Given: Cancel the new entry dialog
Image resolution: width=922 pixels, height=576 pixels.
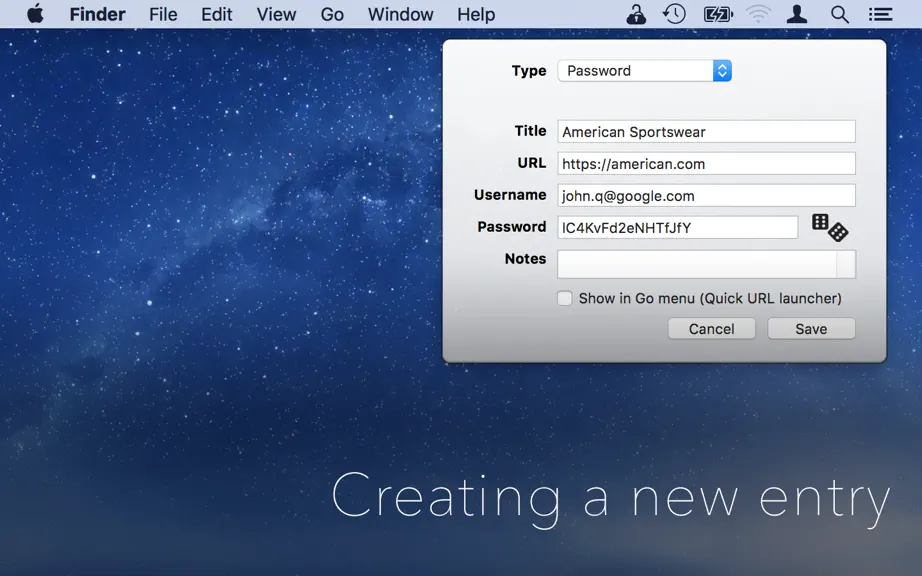Looking at the screenshot, I should coord(711,329).
